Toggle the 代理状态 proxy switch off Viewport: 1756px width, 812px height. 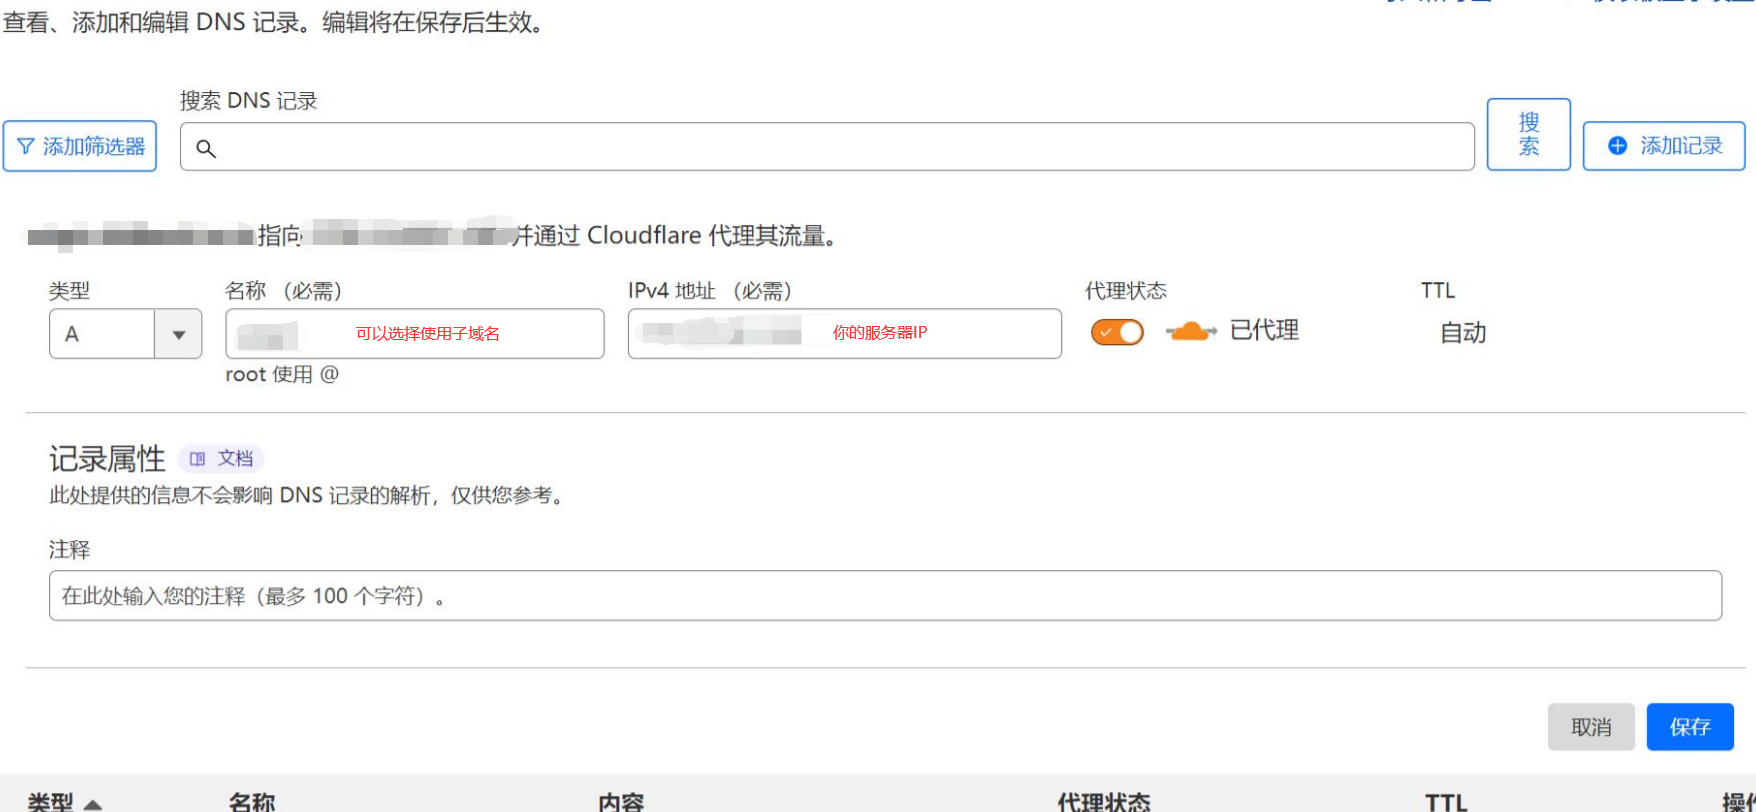coord(1117,332)
